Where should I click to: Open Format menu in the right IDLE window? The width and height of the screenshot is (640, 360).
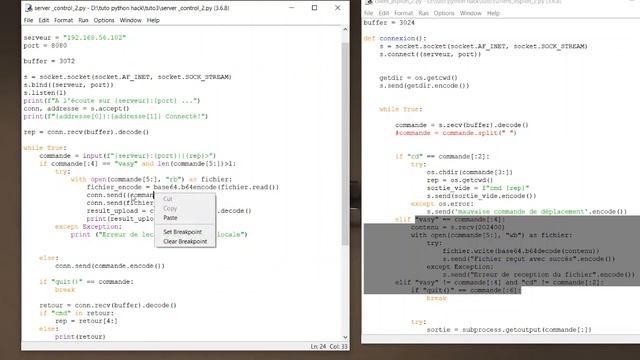point(403,13)
